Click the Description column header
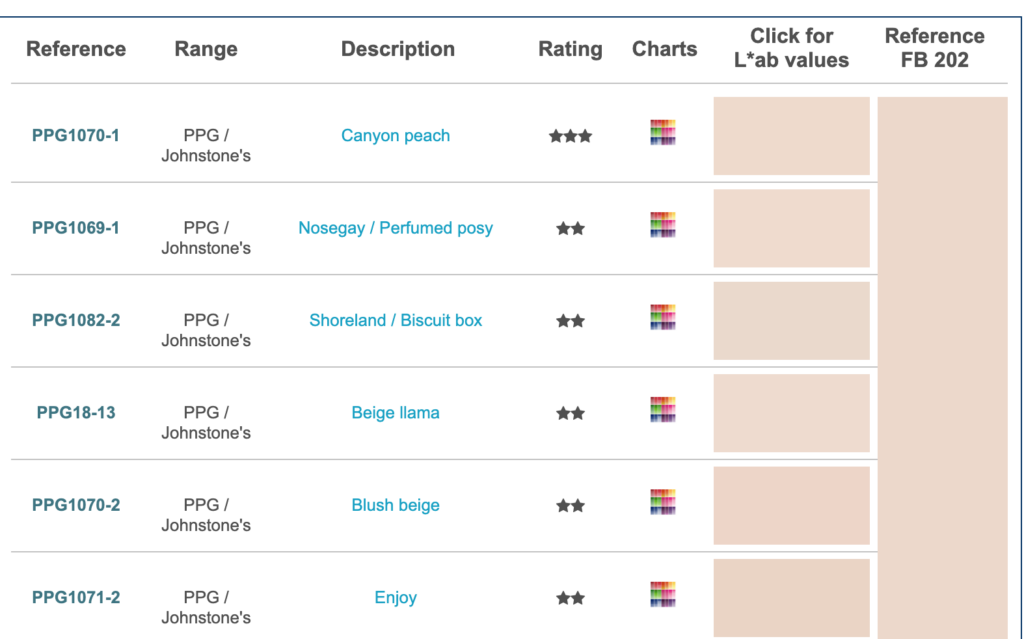 tap(397, 49)
